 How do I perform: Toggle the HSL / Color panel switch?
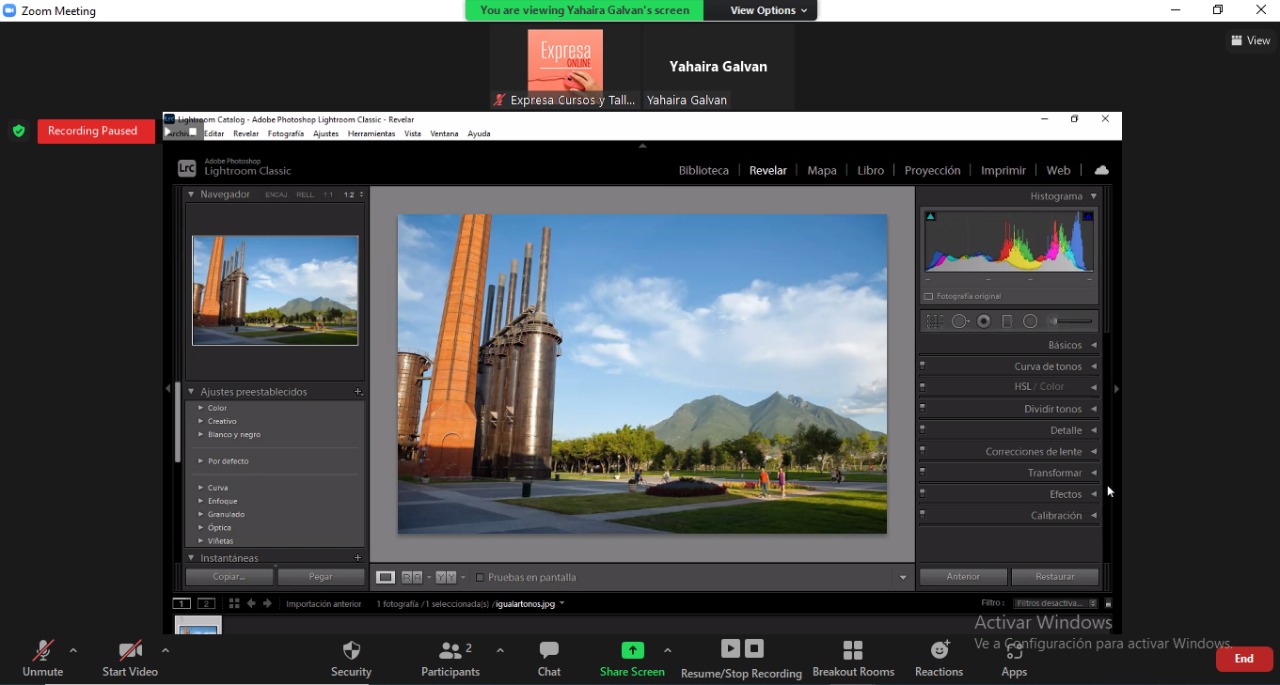(922, 386)
